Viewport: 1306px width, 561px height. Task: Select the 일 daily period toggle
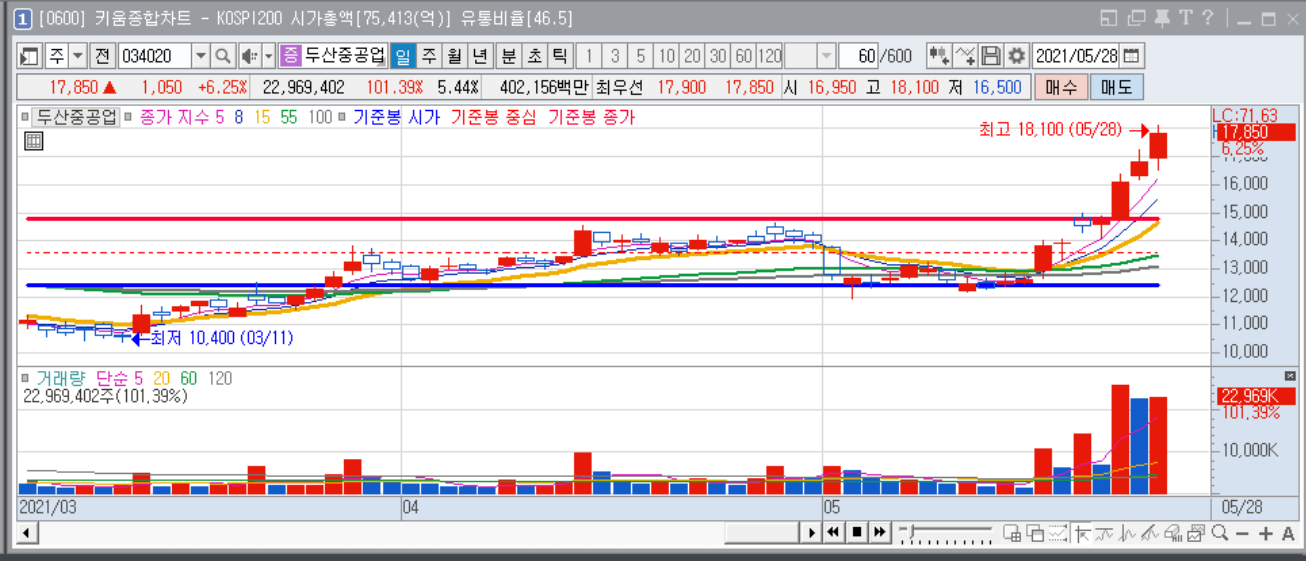pyautogui.click(x=402, y=56)
